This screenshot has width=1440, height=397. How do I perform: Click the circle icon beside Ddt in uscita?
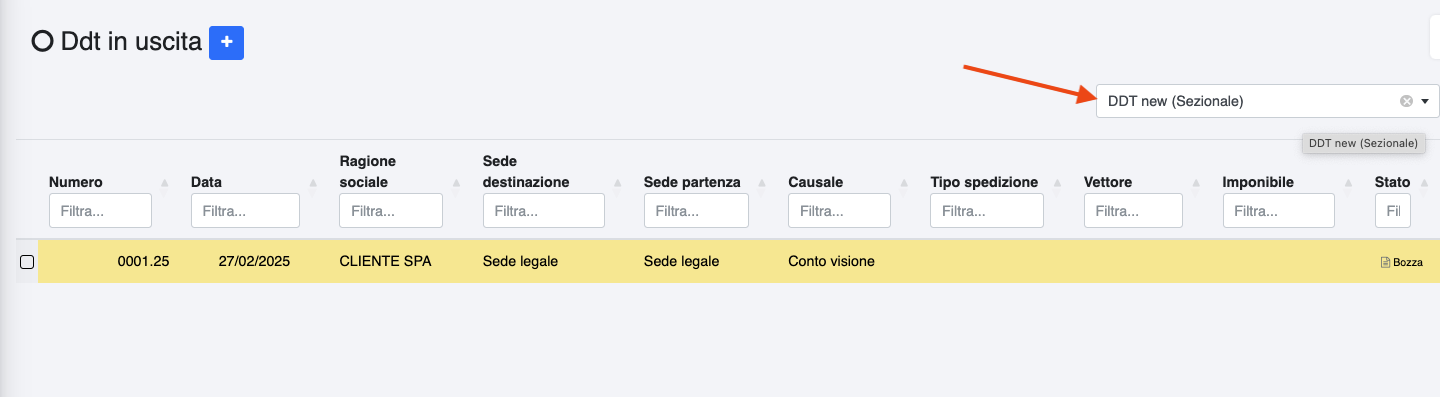42,42
